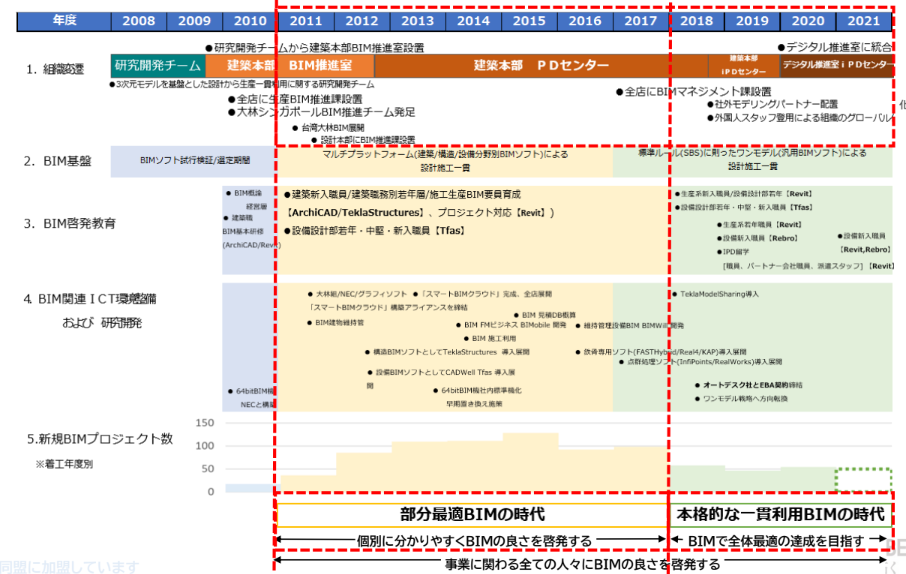Click the row label 1. 組織変遷
The image size is (906, 574).
(55, 69)
